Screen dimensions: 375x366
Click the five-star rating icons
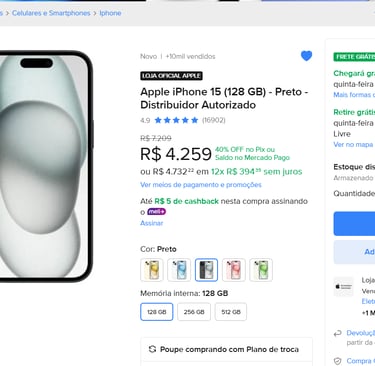(176, 120)
